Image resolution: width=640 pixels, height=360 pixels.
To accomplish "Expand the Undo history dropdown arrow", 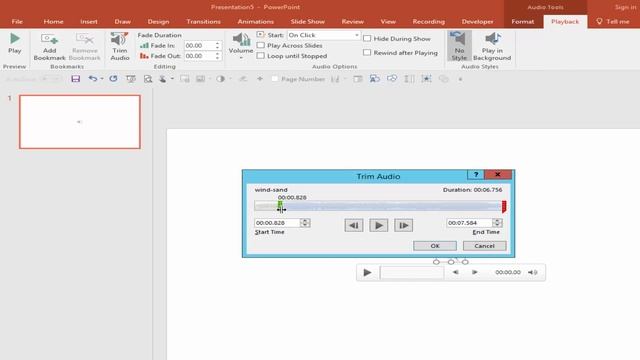I will (x=102, y=79).
